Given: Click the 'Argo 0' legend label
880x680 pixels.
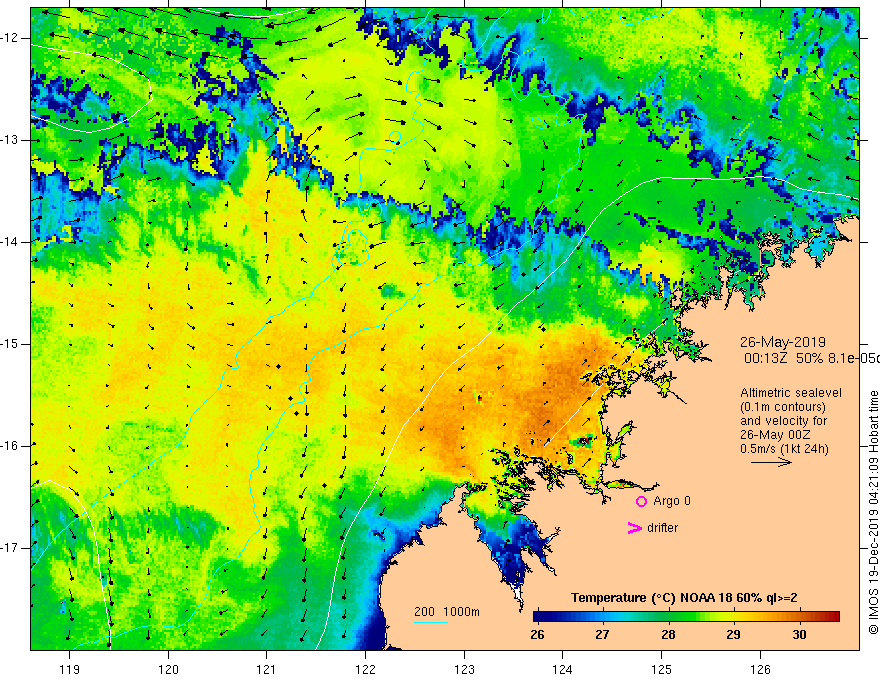Looking at the screenshot, I should click(672, 501).
